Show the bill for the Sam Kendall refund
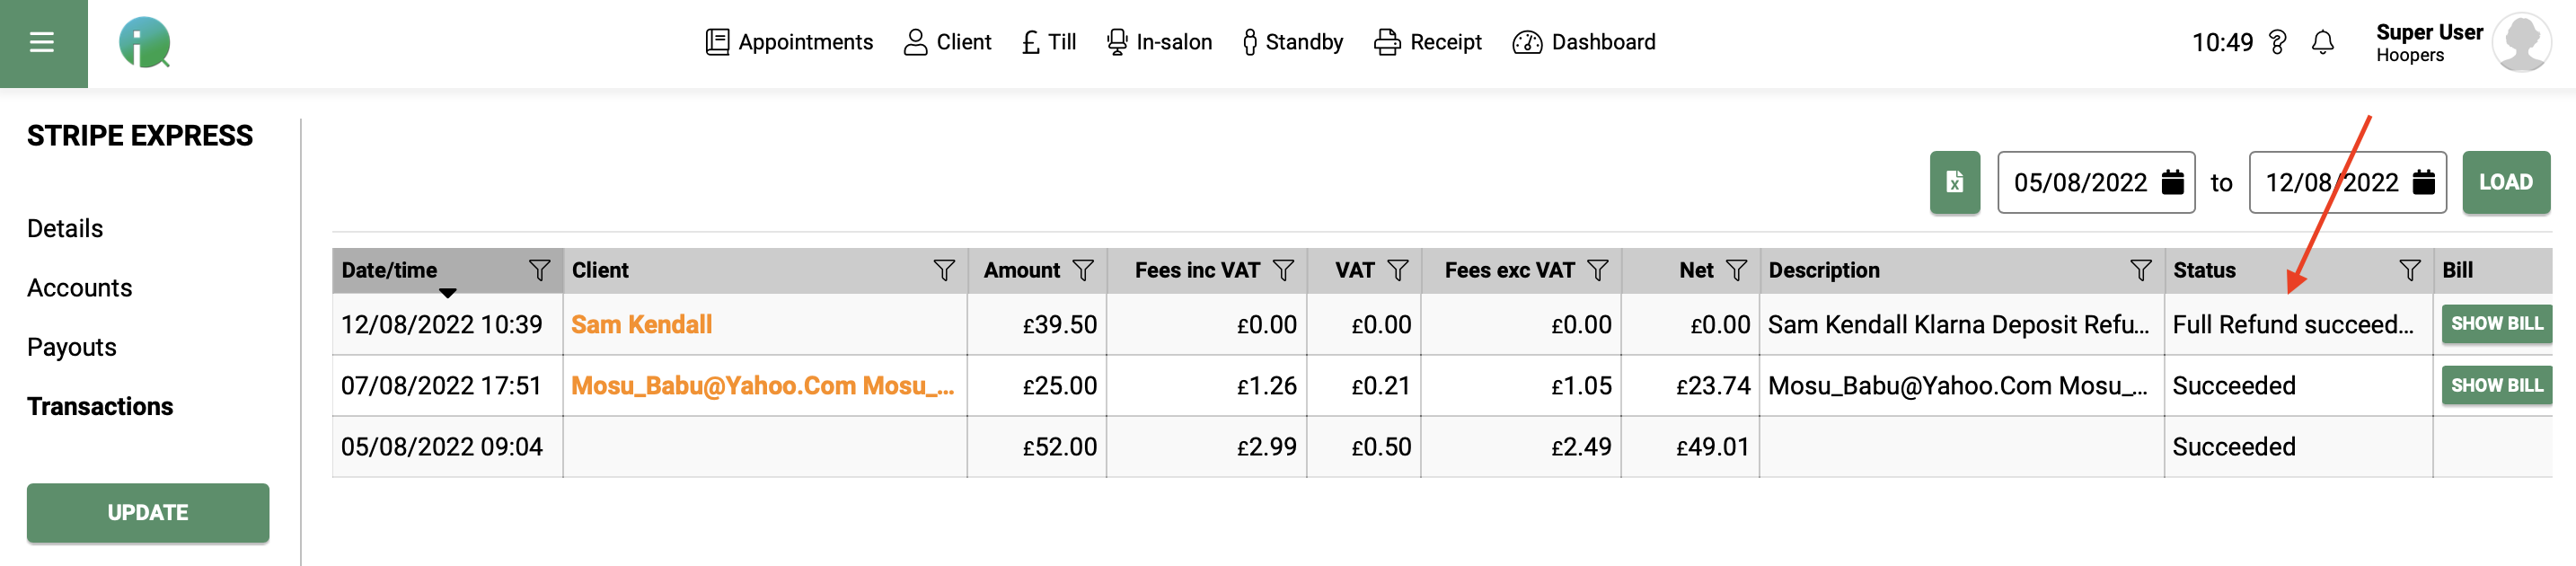Viewport: 2576px width, 566px height. [x=2497, y=324]
